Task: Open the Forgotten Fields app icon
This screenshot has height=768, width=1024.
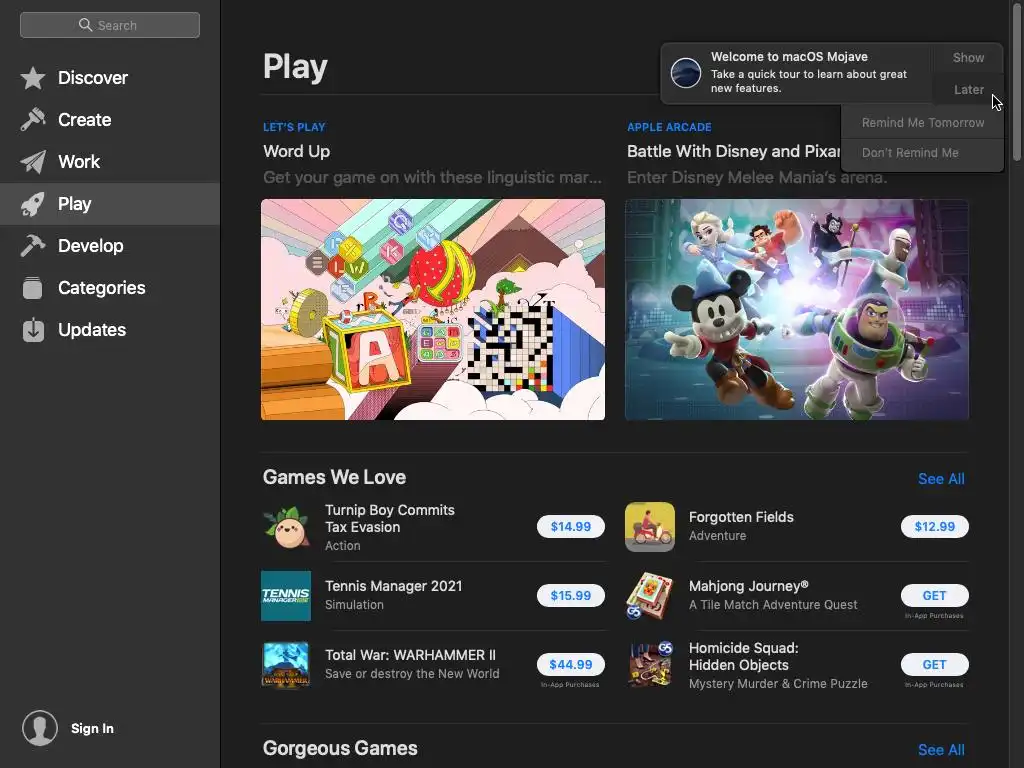Action: click(650, 527)
